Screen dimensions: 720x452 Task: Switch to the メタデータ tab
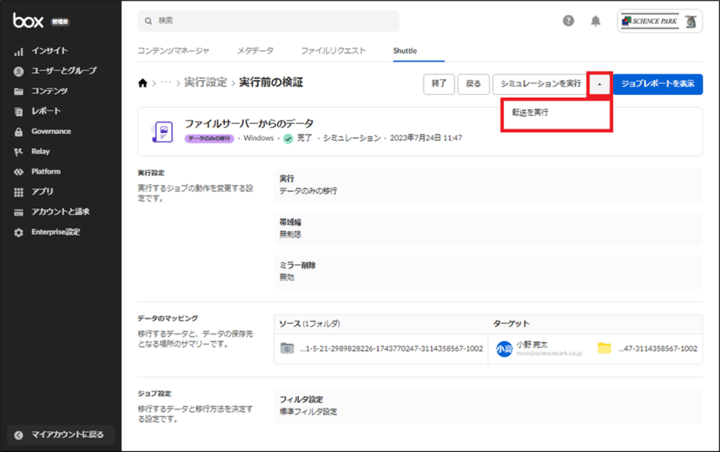[x=255, y=50]
